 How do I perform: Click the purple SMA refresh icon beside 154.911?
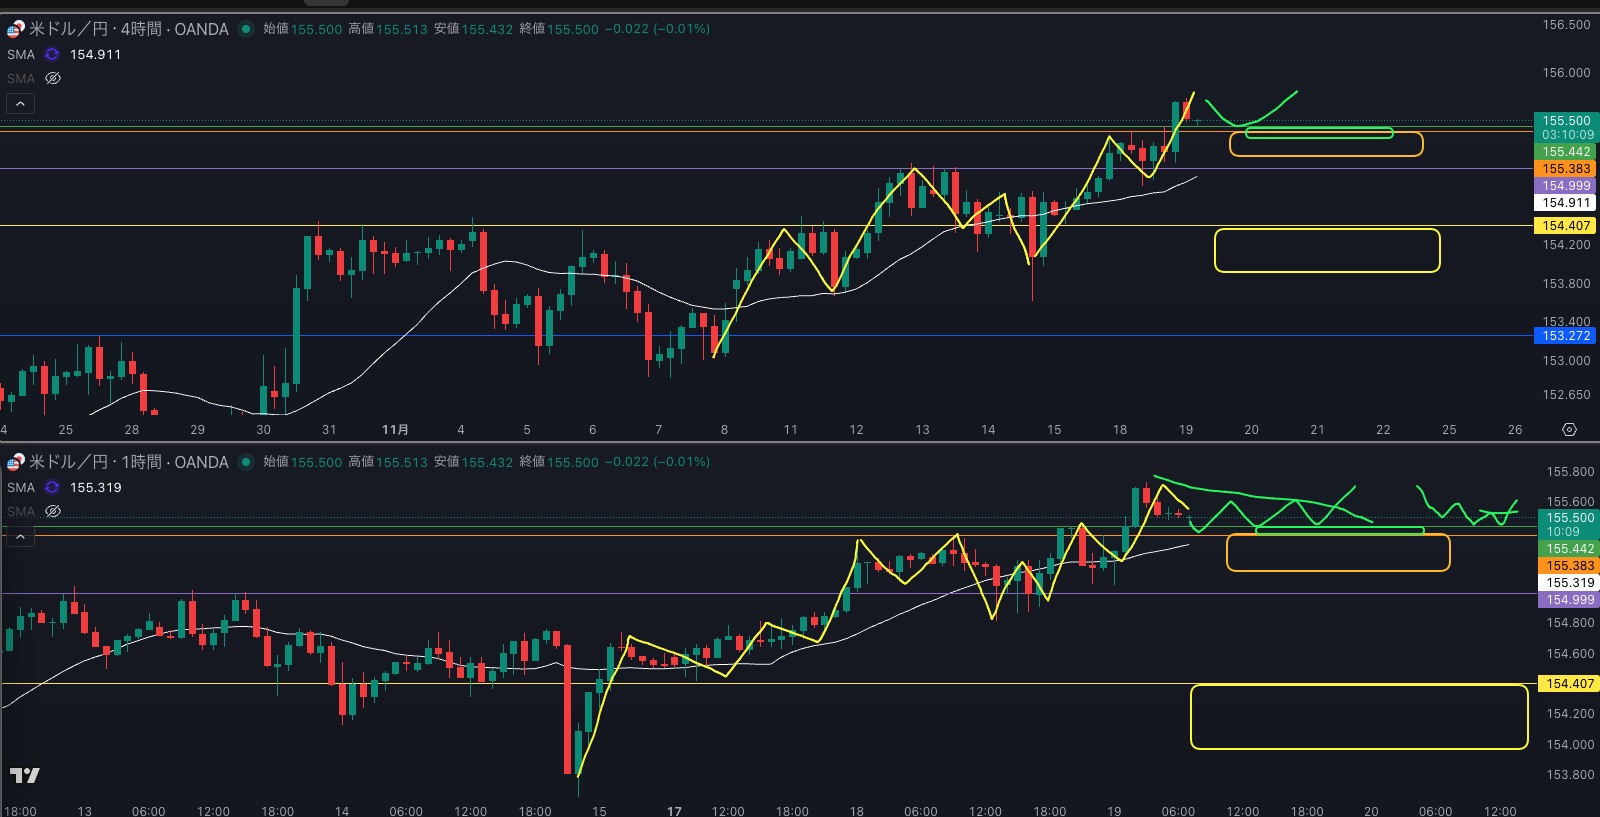(x=52, y=54)
